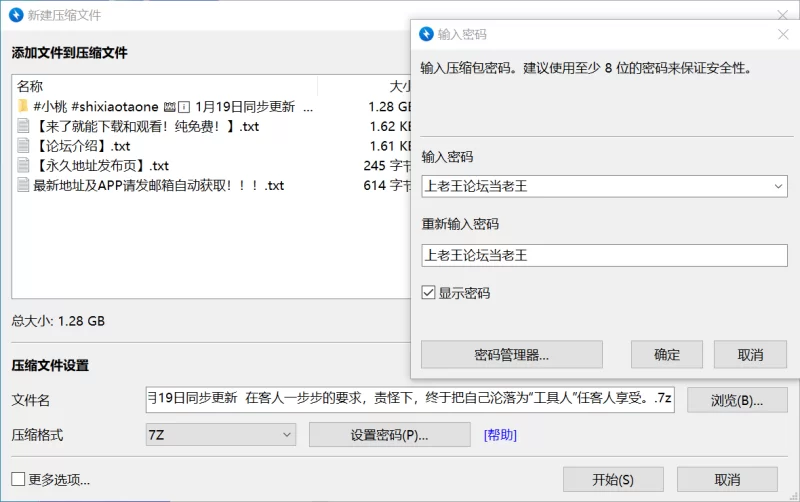Enable the 更多选项 checkbox
Viewport: 800px width, 502px height.
[x=18, y=479]
